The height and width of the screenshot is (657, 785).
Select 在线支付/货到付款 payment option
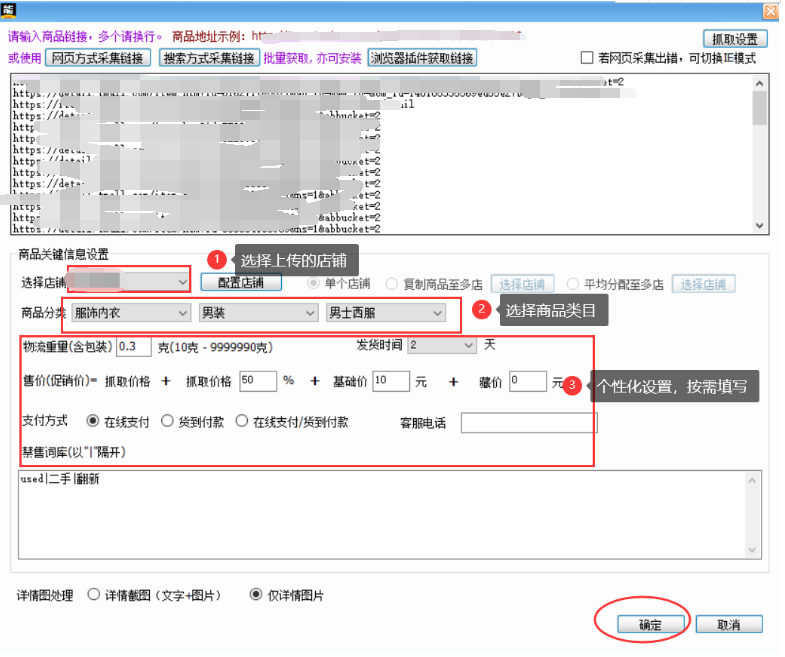(x=242, y=421)
